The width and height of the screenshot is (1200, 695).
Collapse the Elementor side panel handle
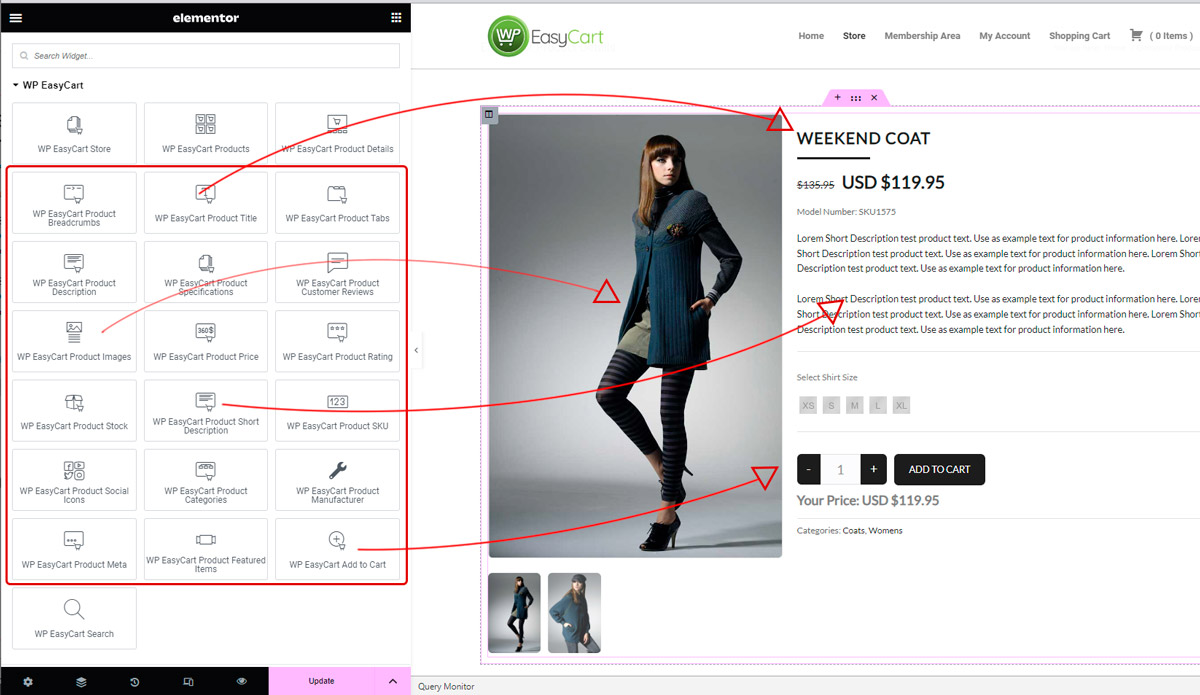tap(416, 351)
